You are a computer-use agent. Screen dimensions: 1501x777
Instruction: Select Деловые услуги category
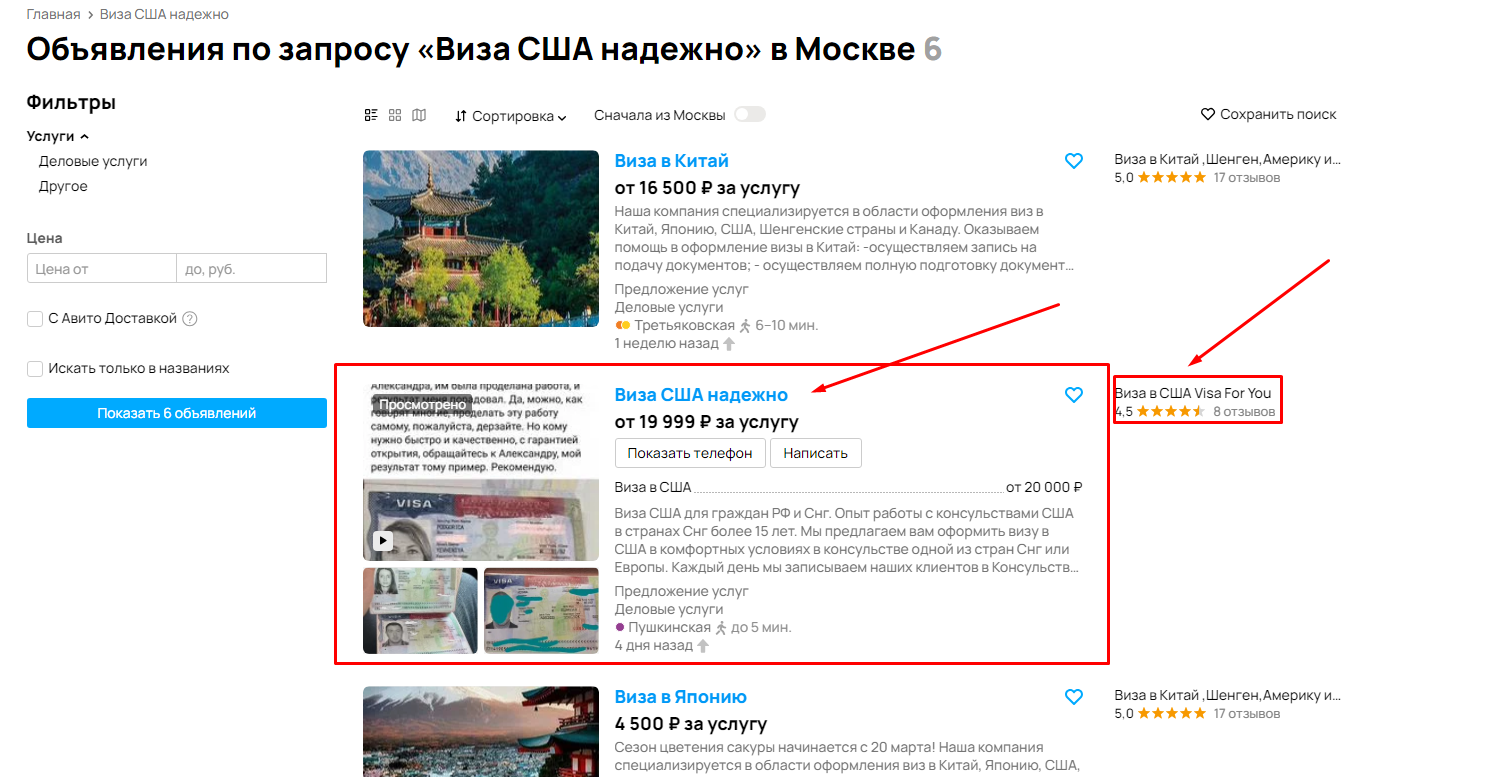(x=93, y=161)
